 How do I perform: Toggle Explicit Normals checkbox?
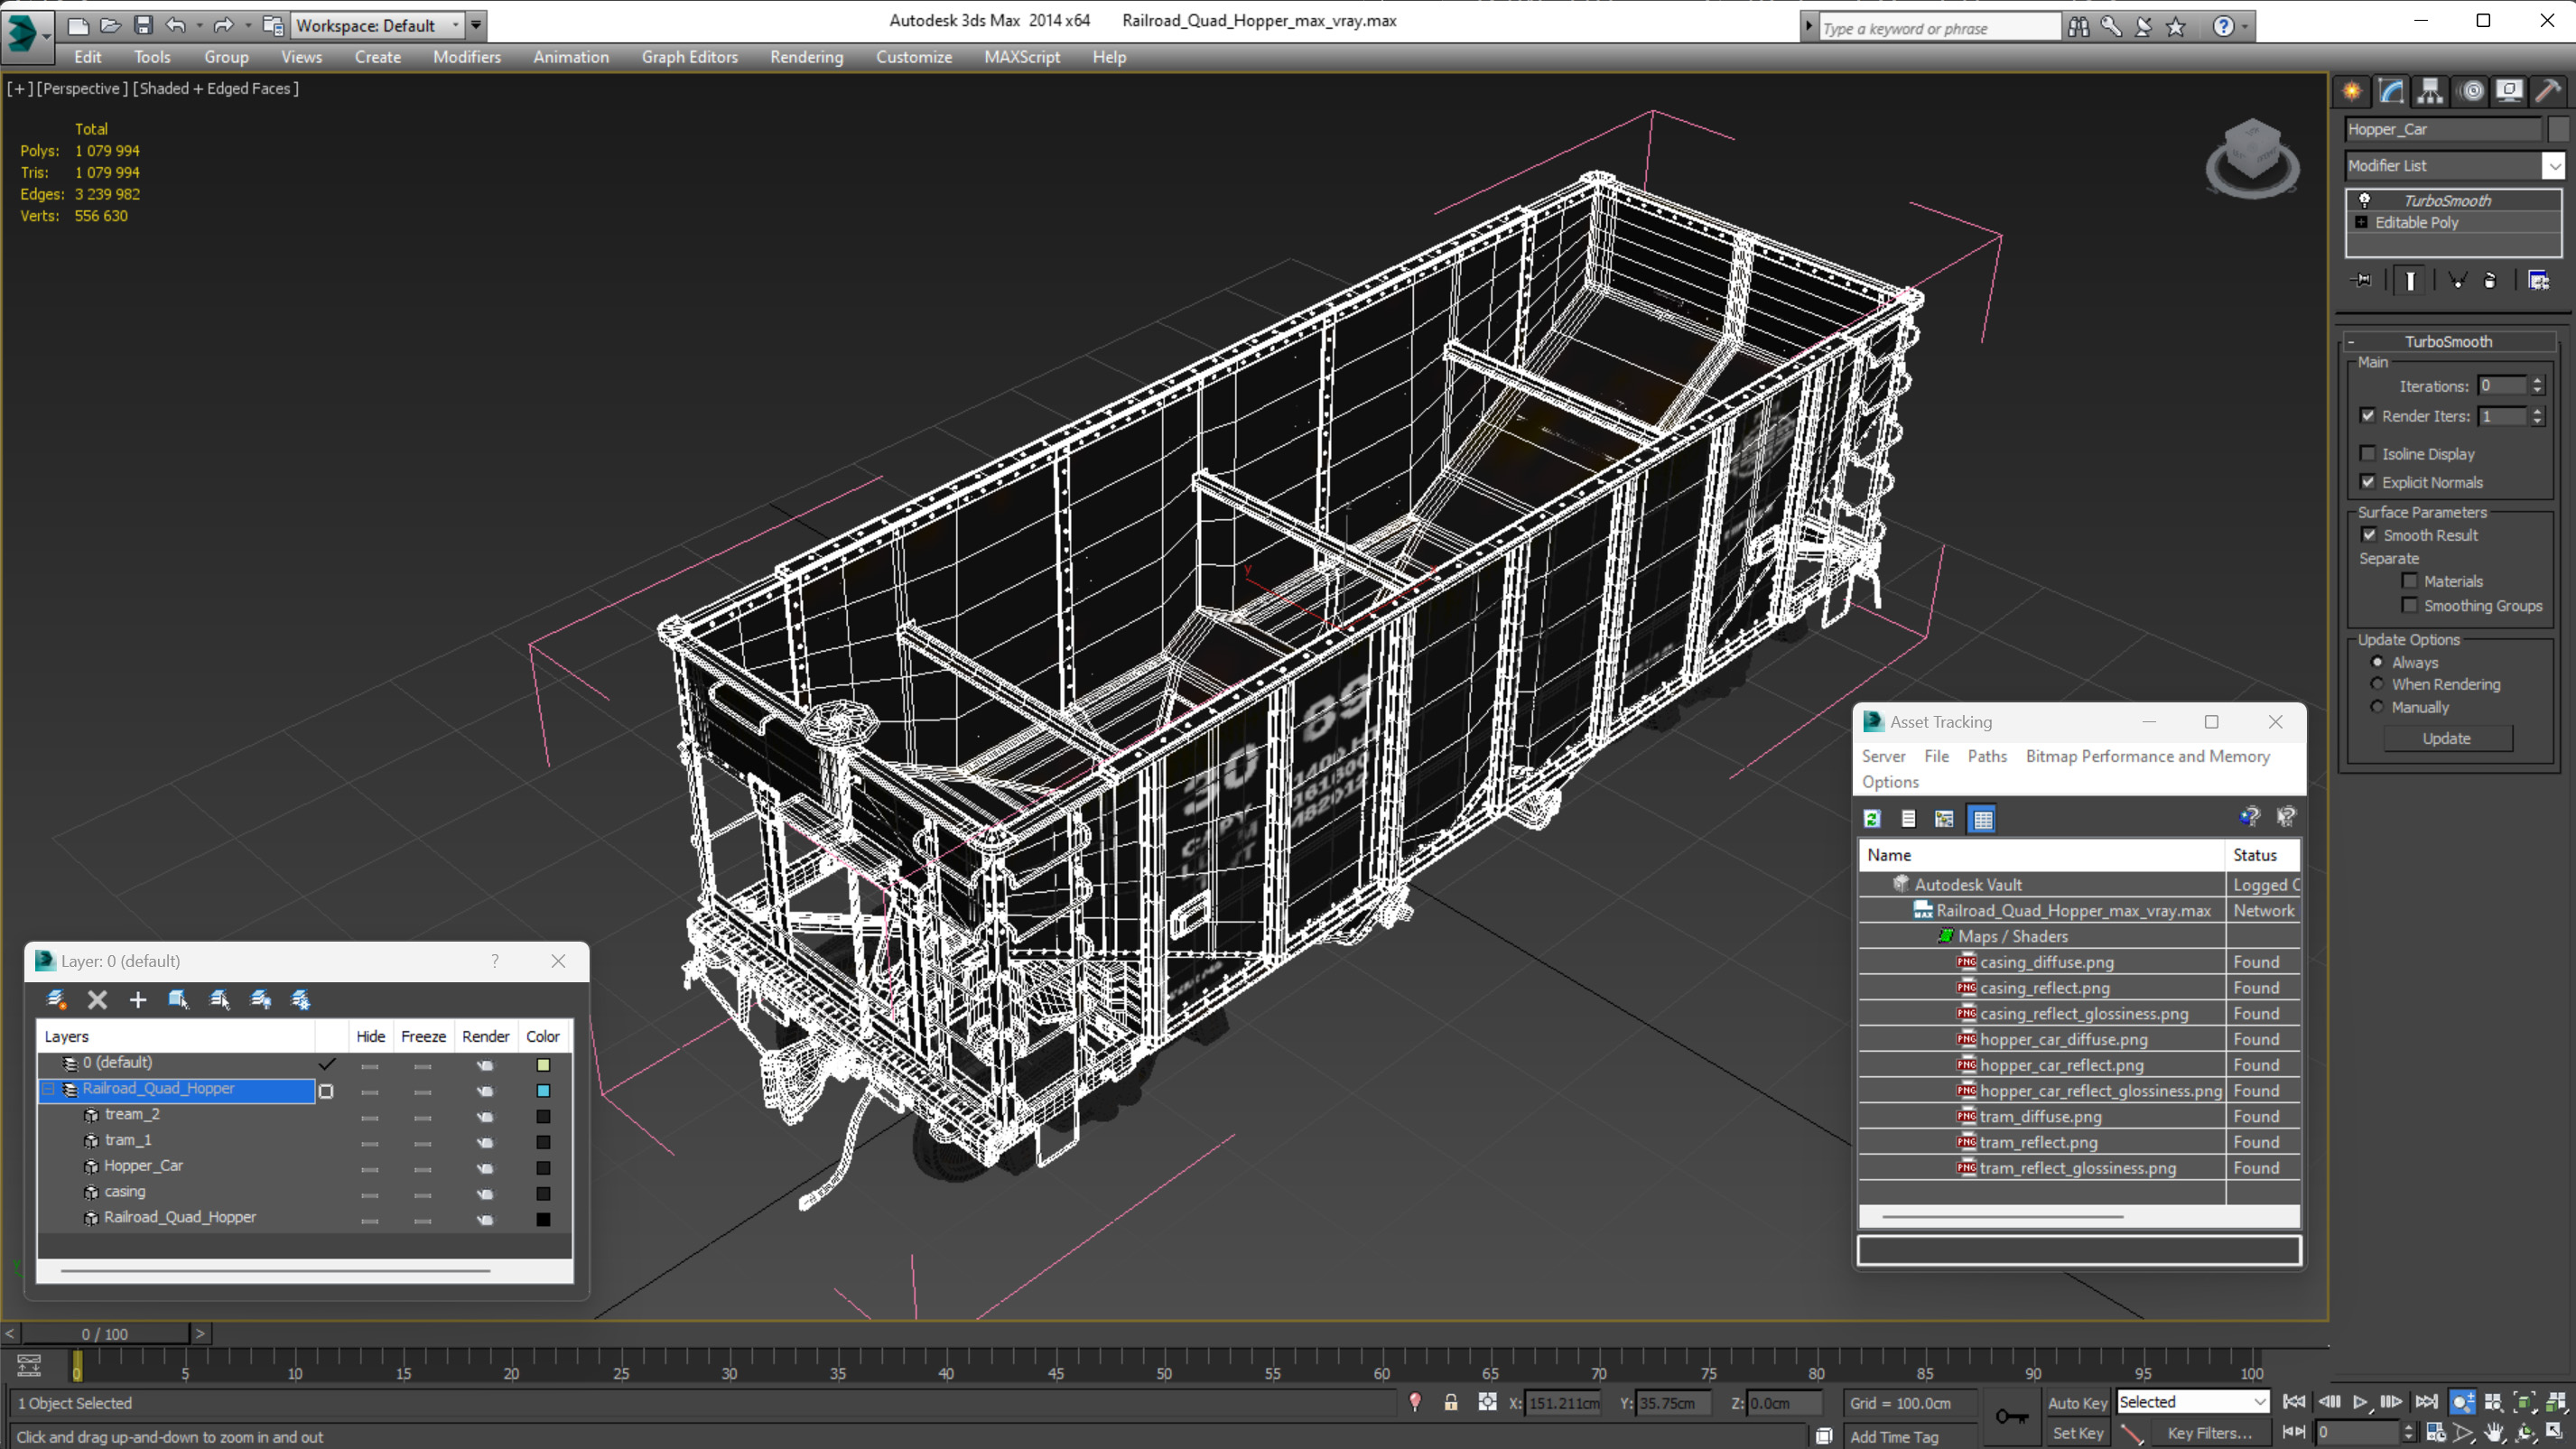coord(2368,481)
